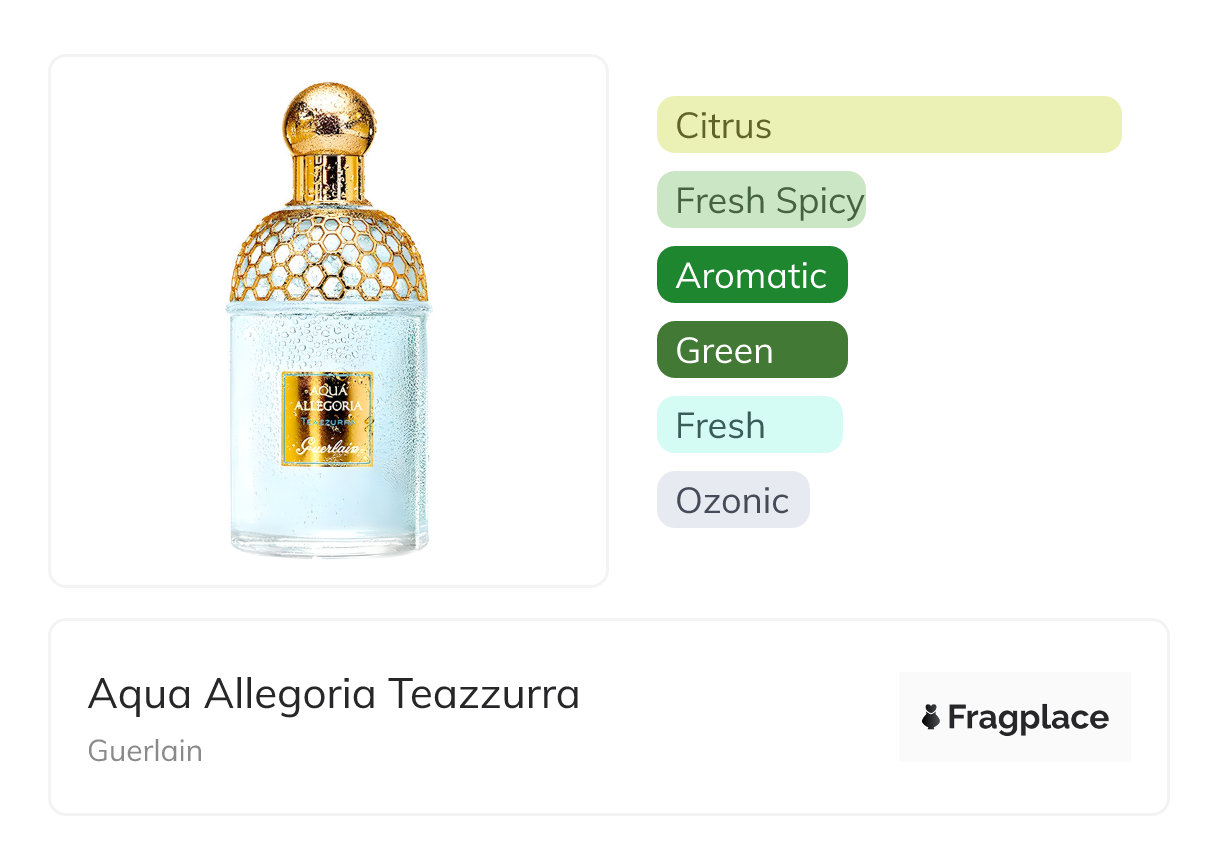This screenshot has width=1218, height=864.
Task: Click the clear glass base of bottle
Action: [x=329, y=544]
